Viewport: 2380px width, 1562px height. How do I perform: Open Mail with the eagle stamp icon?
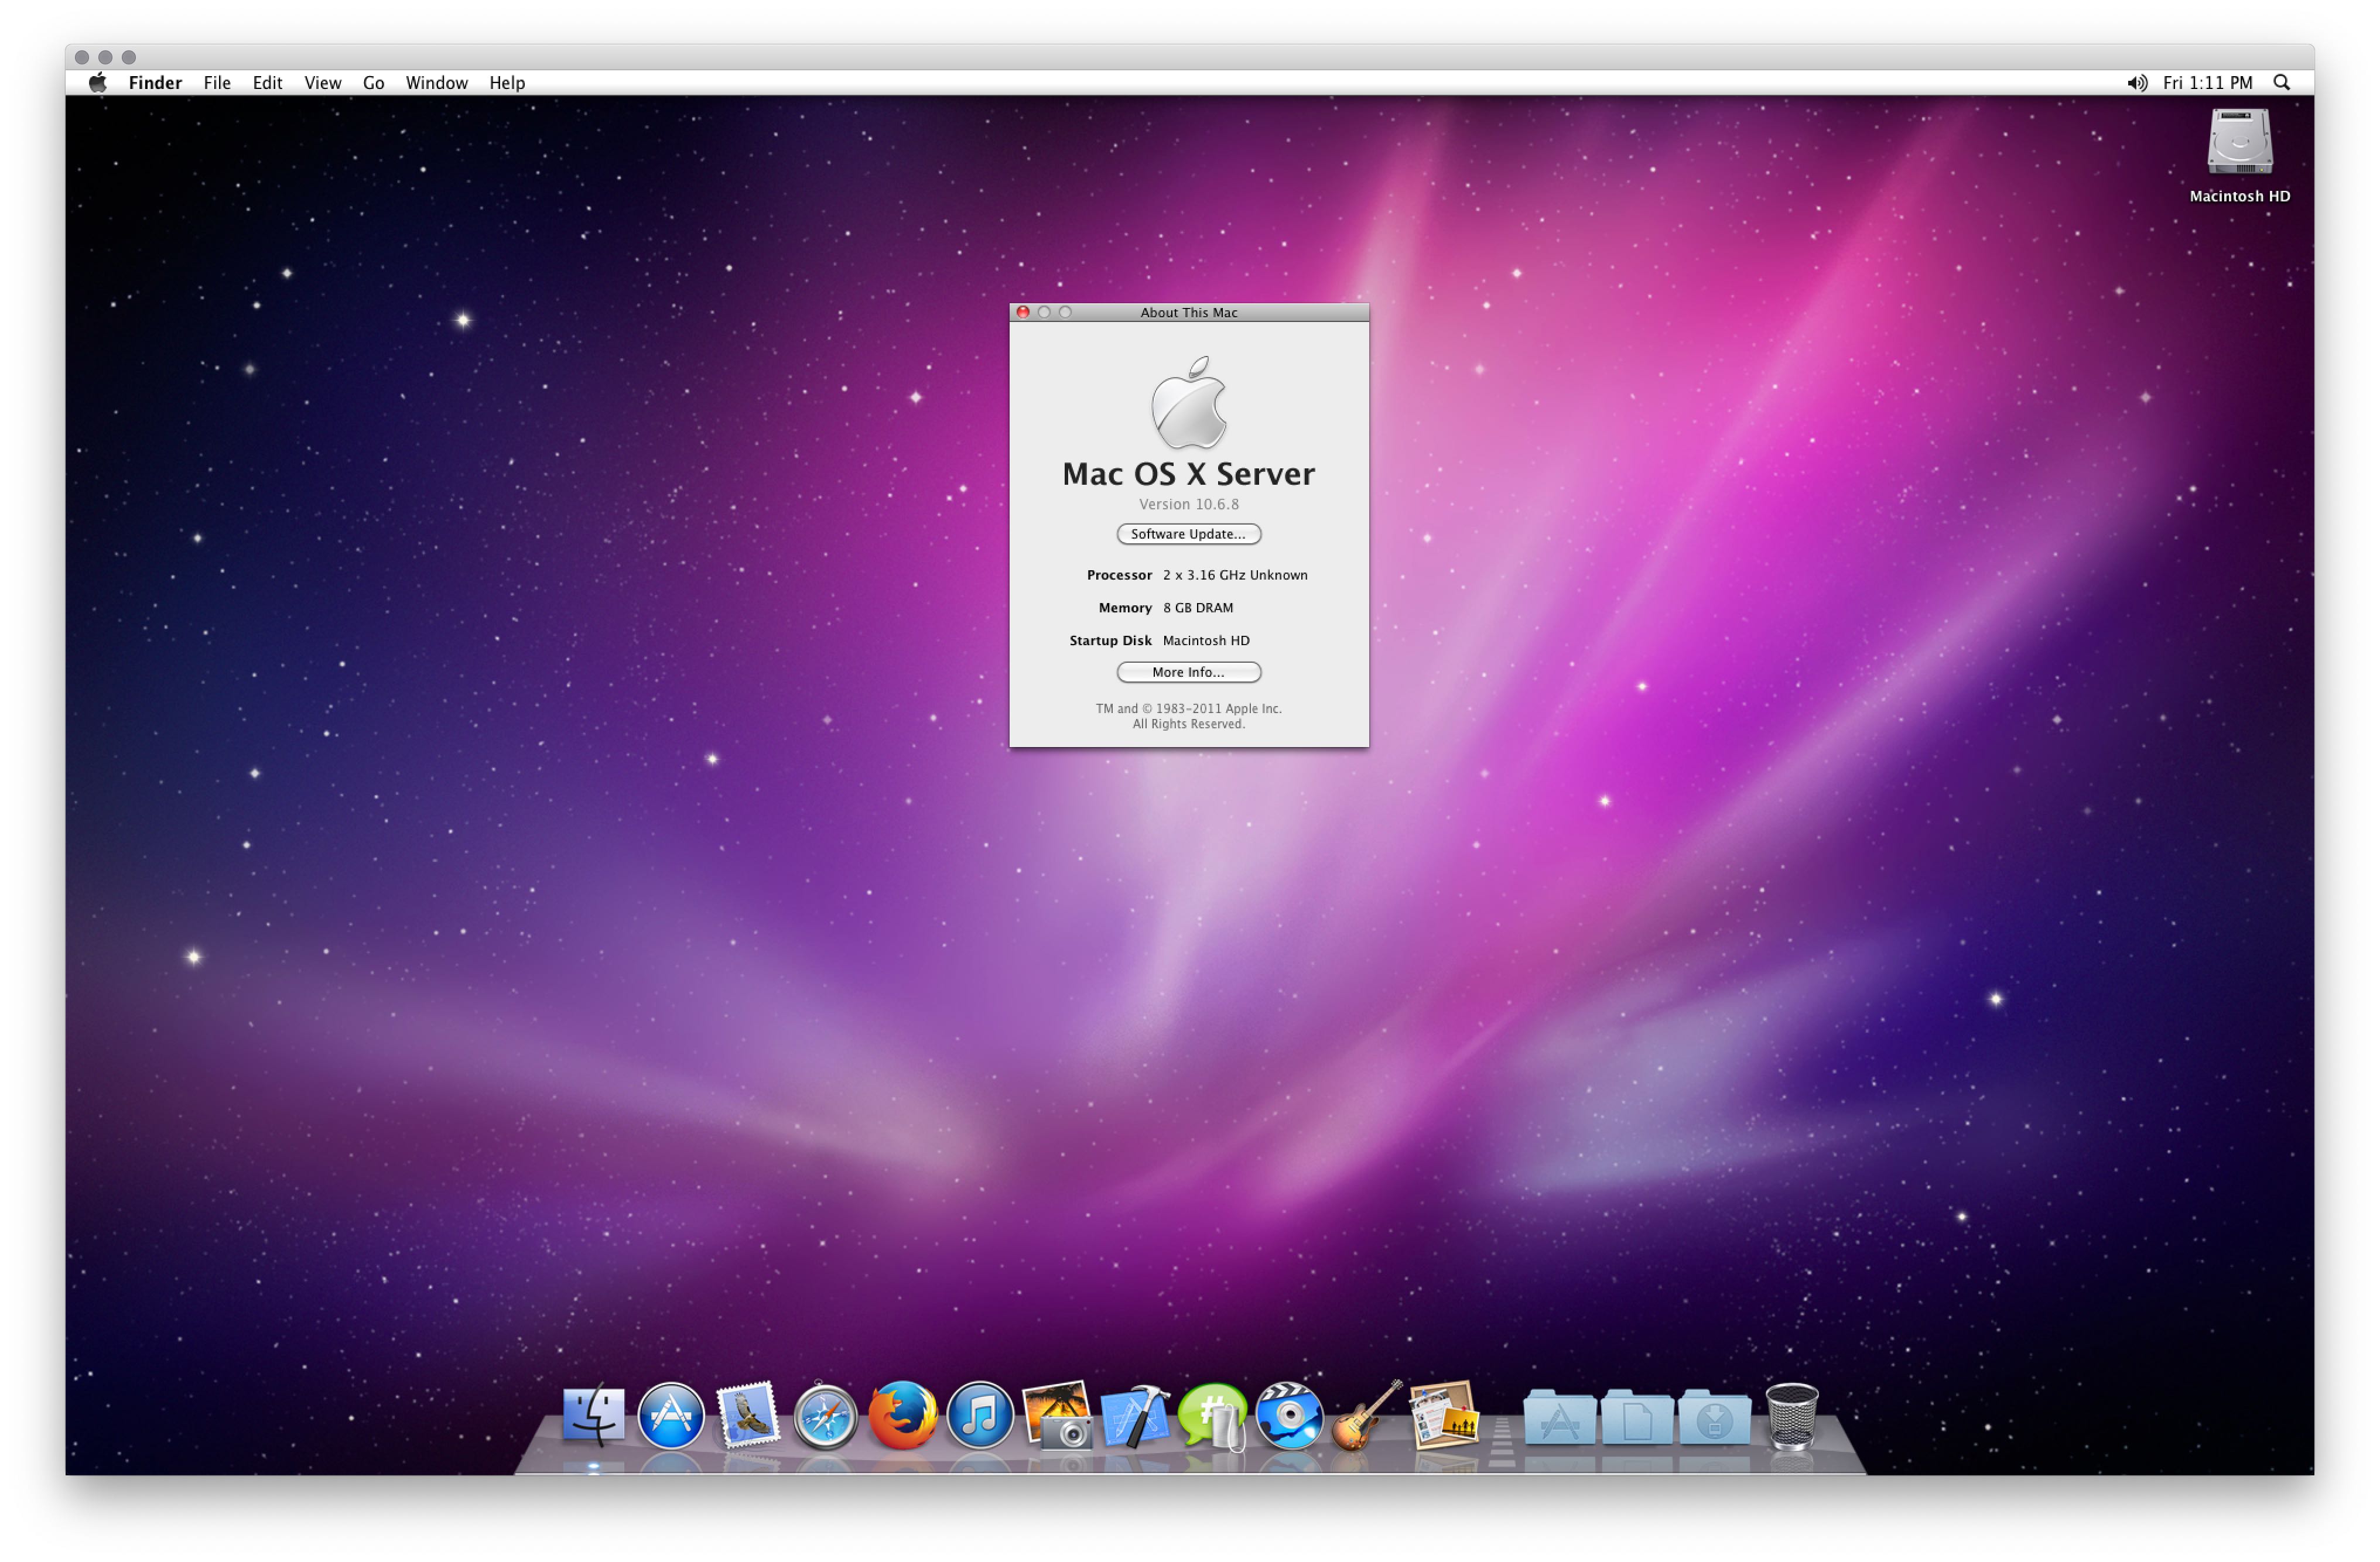click(747, 1416)
